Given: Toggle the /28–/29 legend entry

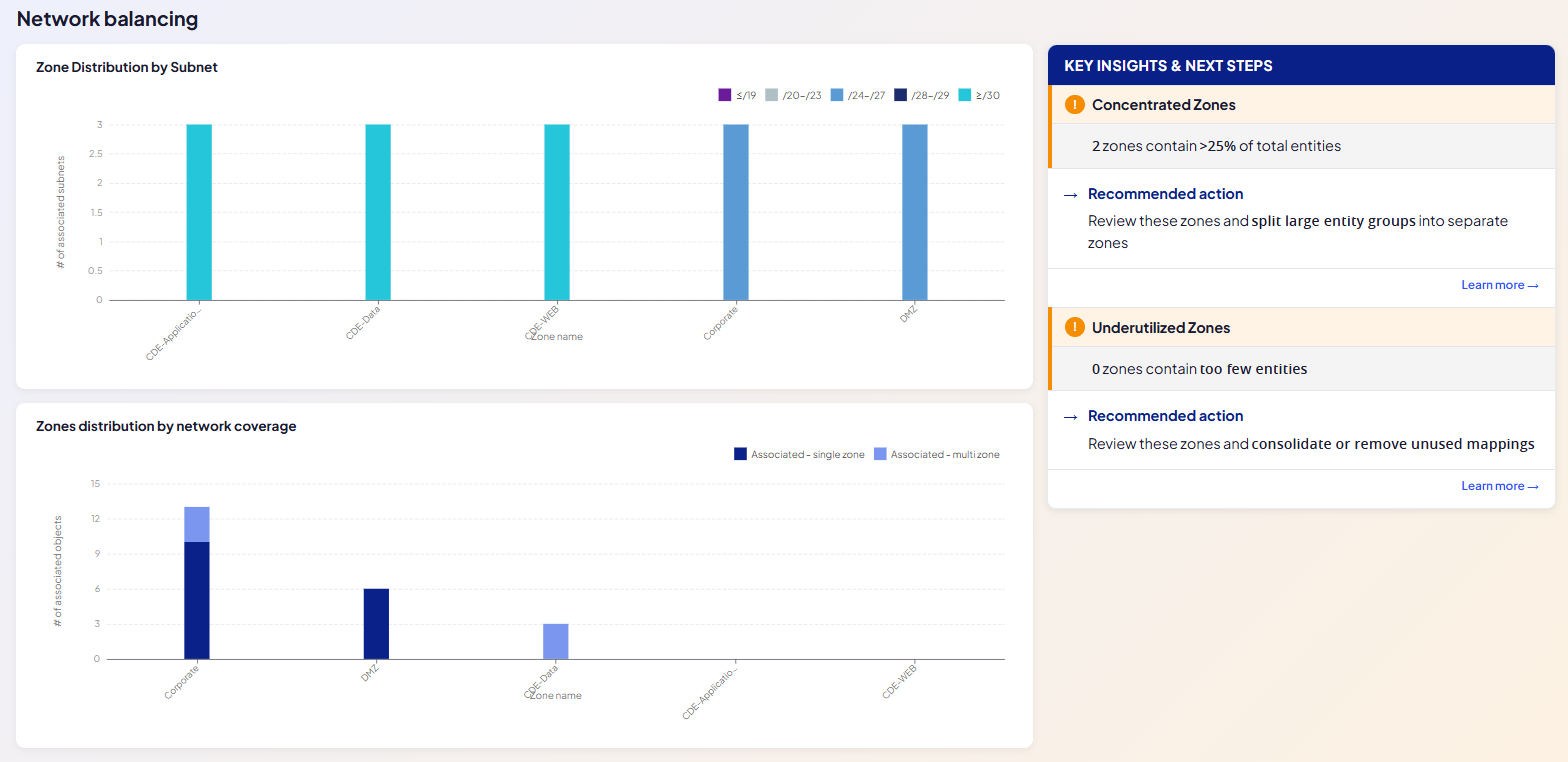Looking at the screenshot, I should click(x=922, y=95).
